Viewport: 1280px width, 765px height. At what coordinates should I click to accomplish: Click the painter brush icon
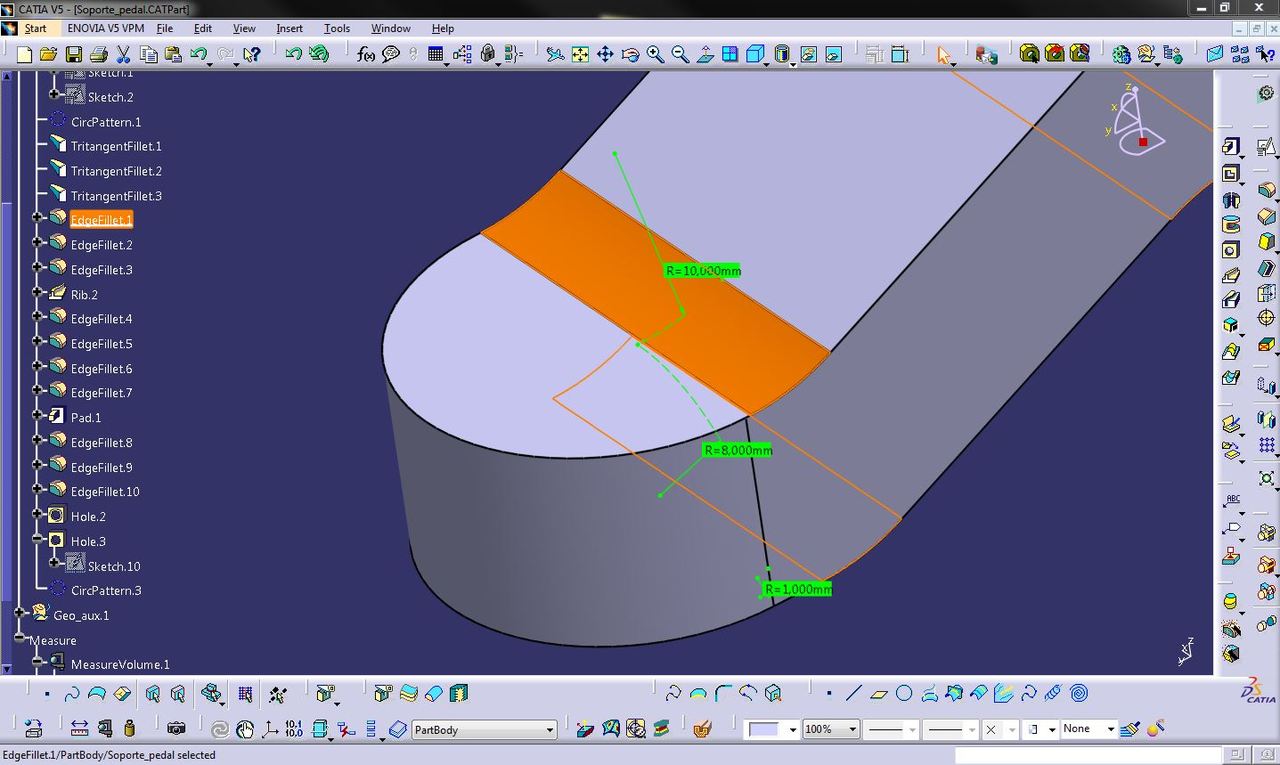tap(1131, 729)
